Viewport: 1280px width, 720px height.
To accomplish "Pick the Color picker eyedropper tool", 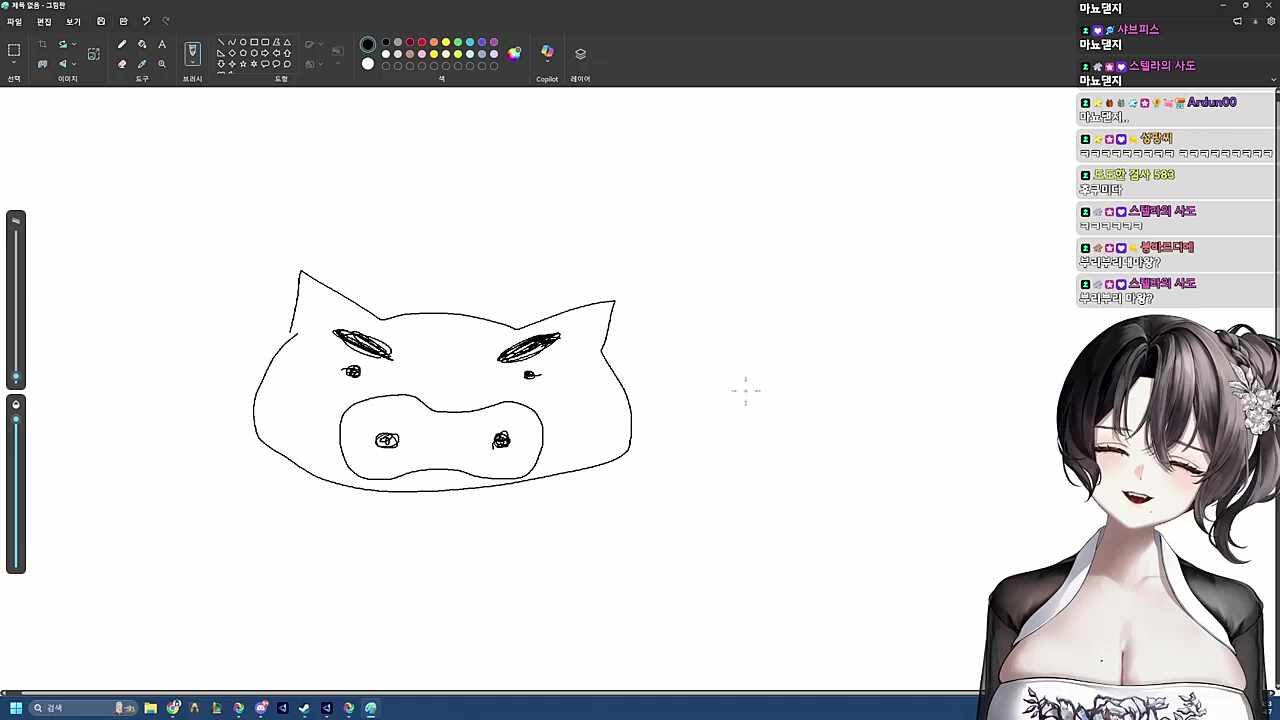I will click(142, 64).
